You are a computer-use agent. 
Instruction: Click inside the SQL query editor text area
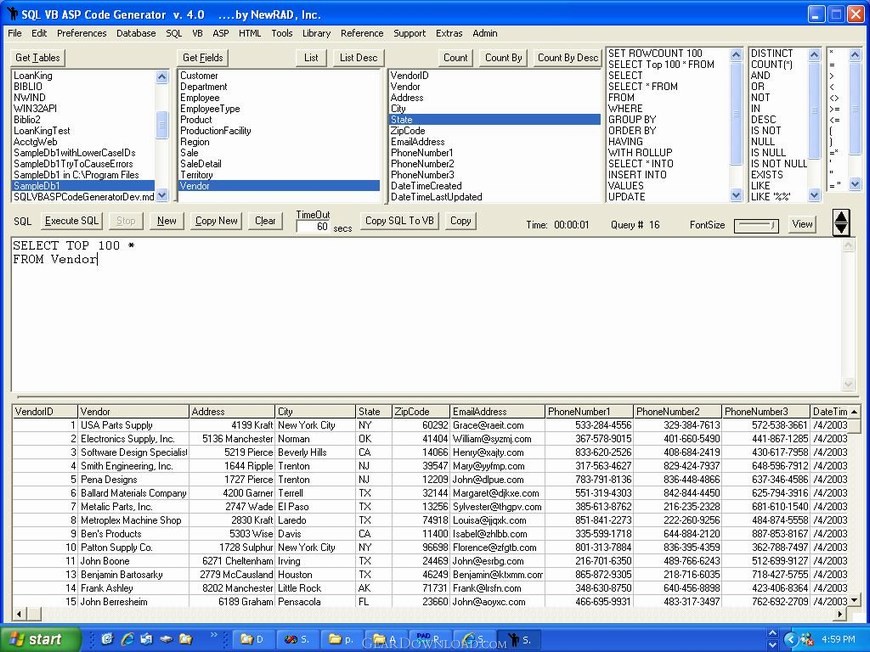[427, 315]
